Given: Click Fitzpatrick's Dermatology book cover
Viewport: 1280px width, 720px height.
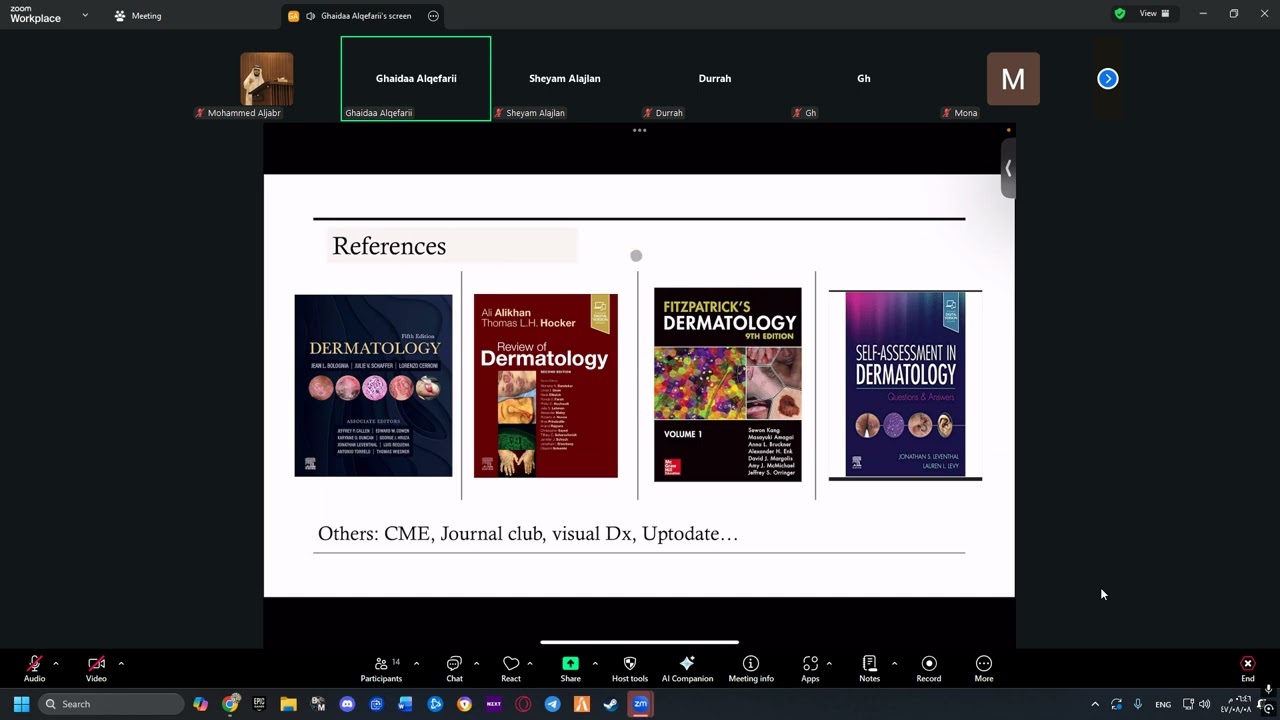Looking at the screenshot, I should tap(727, 384).
